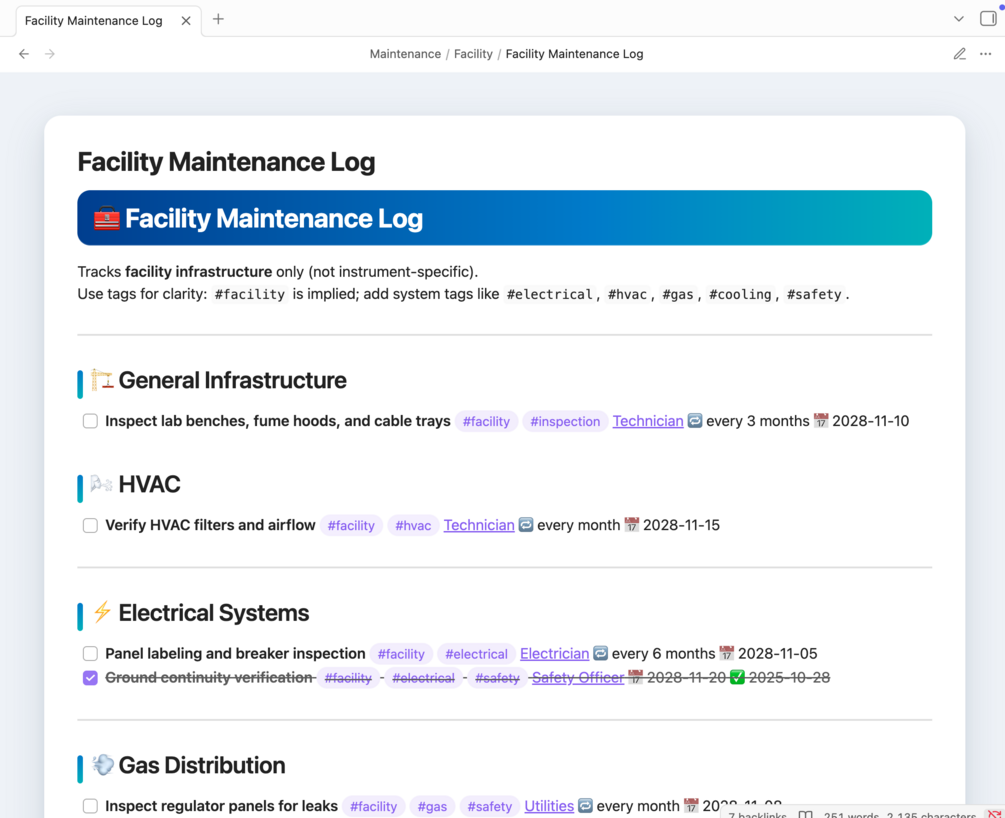The width and height of the screenshot is (1005, 818).
Task: Click the blue Facility Maintenance Log banner
Action: click(x=504, y=218)
